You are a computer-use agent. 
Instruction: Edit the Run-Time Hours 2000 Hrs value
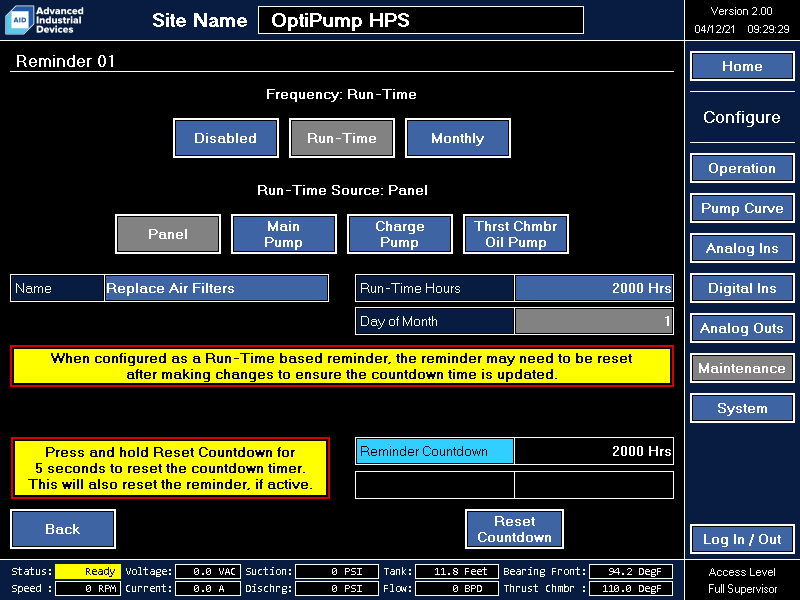click(x=594, y=288)
